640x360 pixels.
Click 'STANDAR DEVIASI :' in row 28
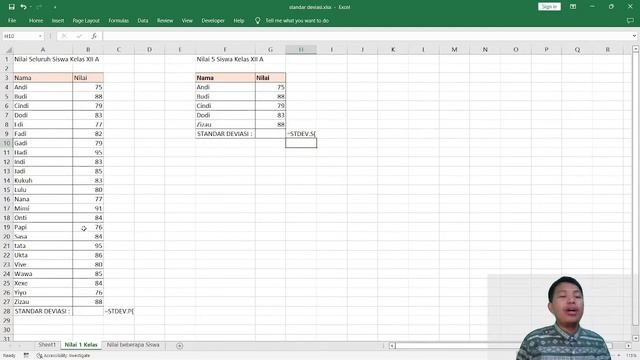coord(43,311)
